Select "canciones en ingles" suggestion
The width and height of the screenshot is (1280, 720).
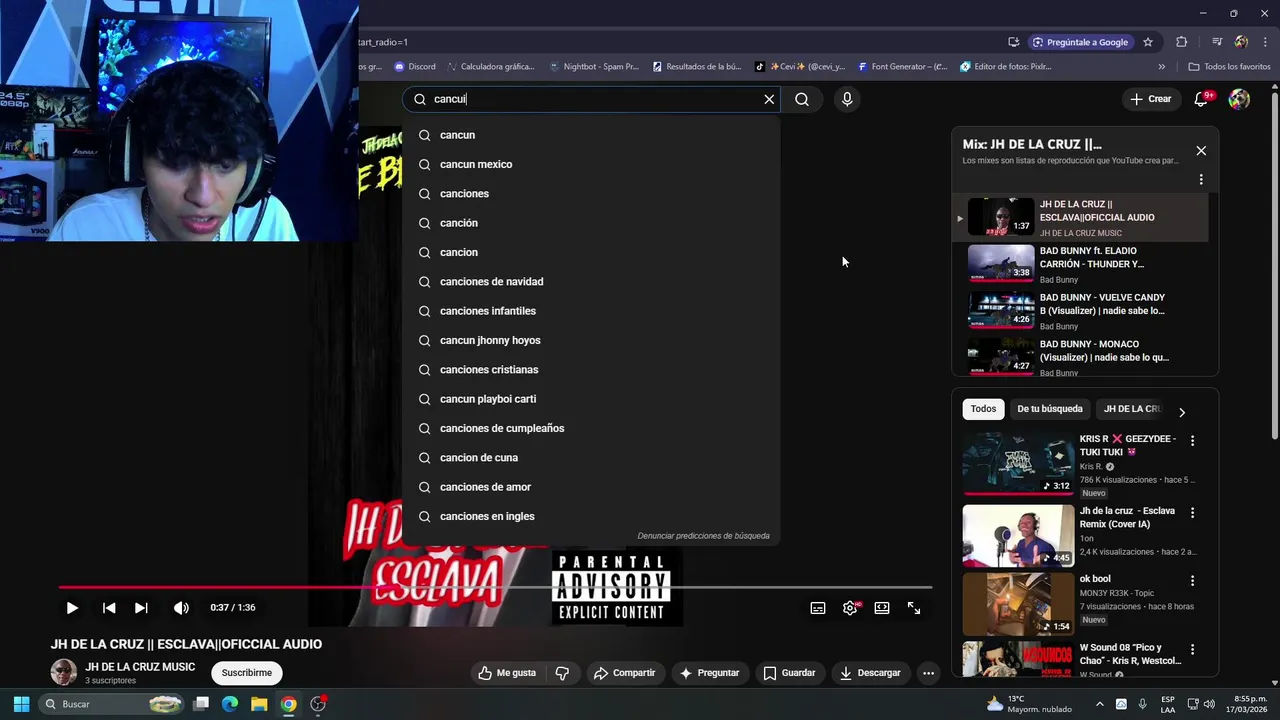pyautogui.click(x=591, y=516)
